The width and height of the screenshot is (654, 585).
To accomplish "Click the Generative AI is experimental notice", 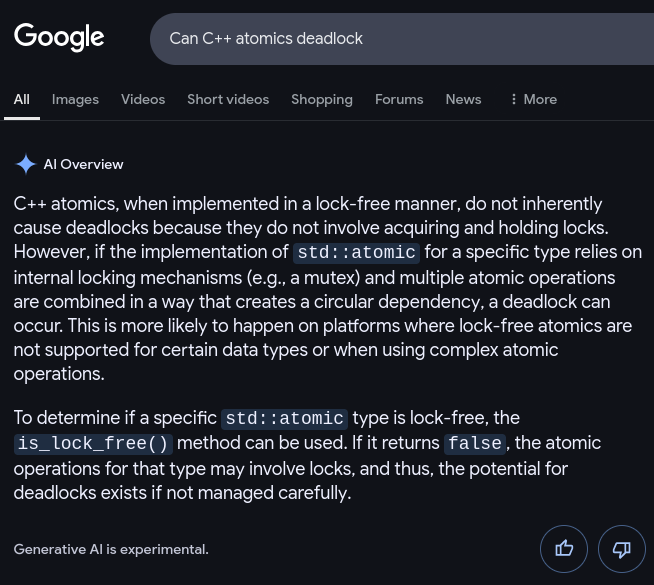I will tap(111, 549).
